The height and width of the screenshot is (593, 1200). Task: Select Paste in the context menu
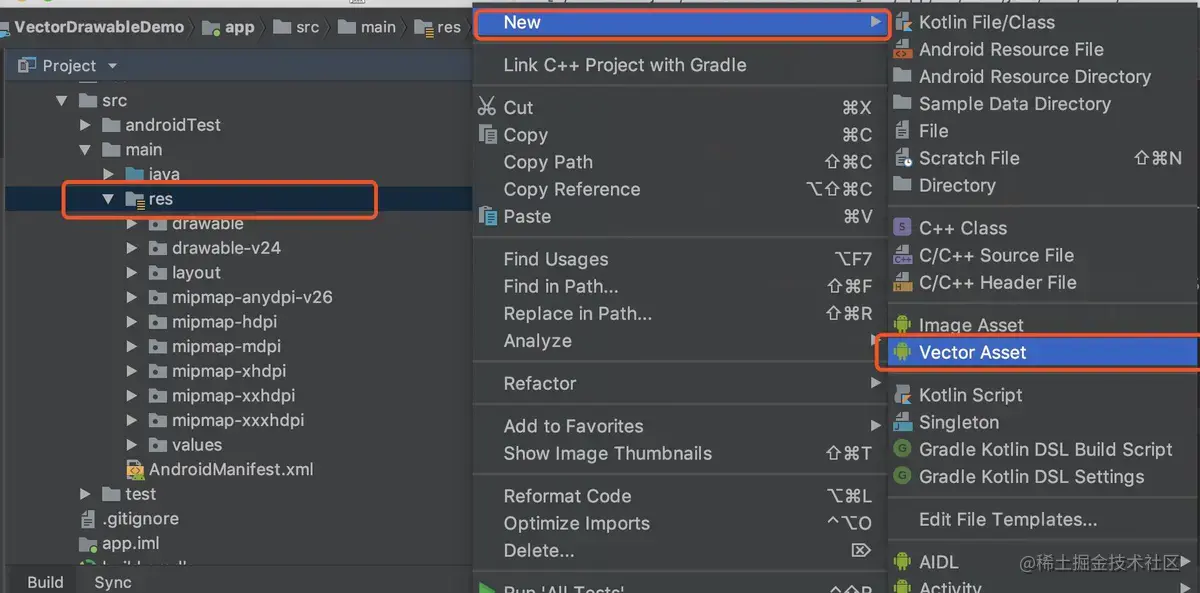point(527,216)
